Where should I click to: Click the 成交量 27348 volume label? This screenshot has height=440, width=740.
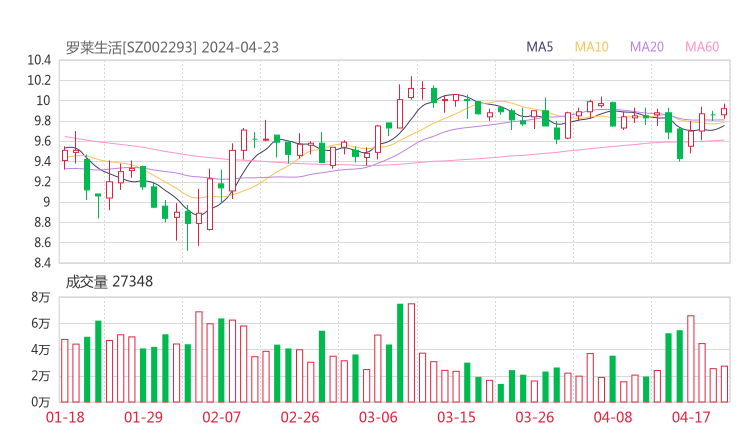109,282
